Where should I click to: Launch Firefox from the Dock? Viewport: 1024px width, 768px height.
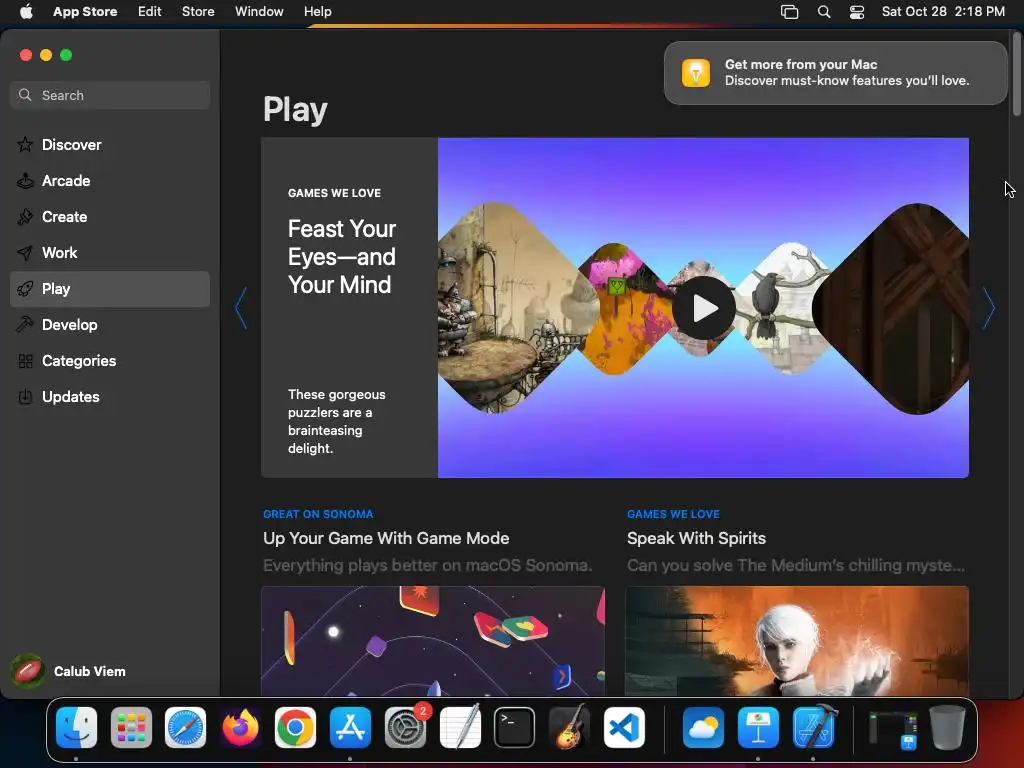(240, 728)
